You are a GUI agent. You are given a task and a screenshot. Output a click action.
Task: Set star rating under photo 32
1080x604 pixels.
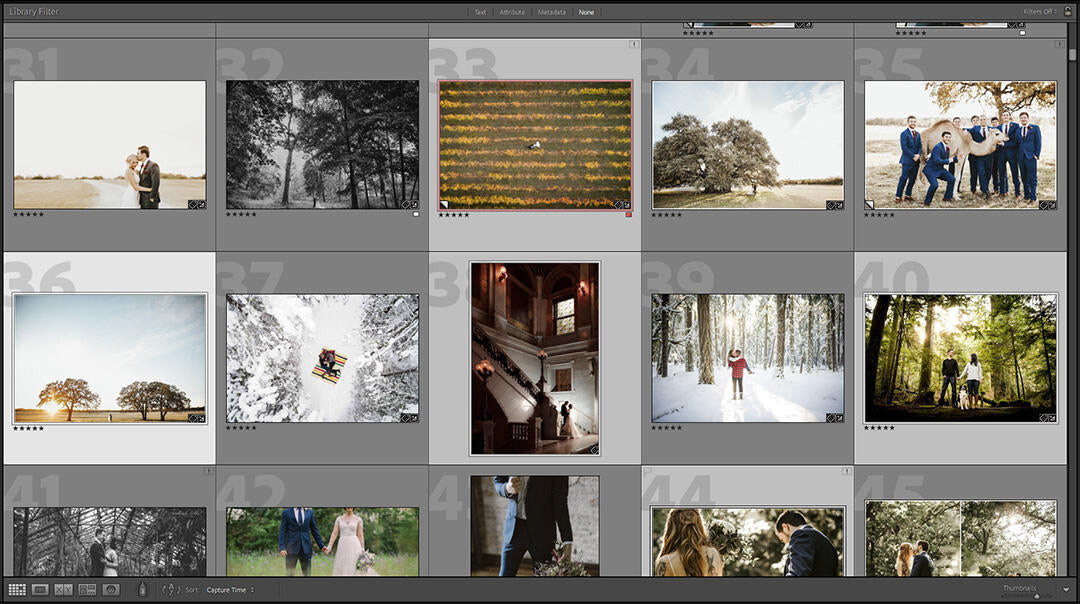tap(241, 215)
